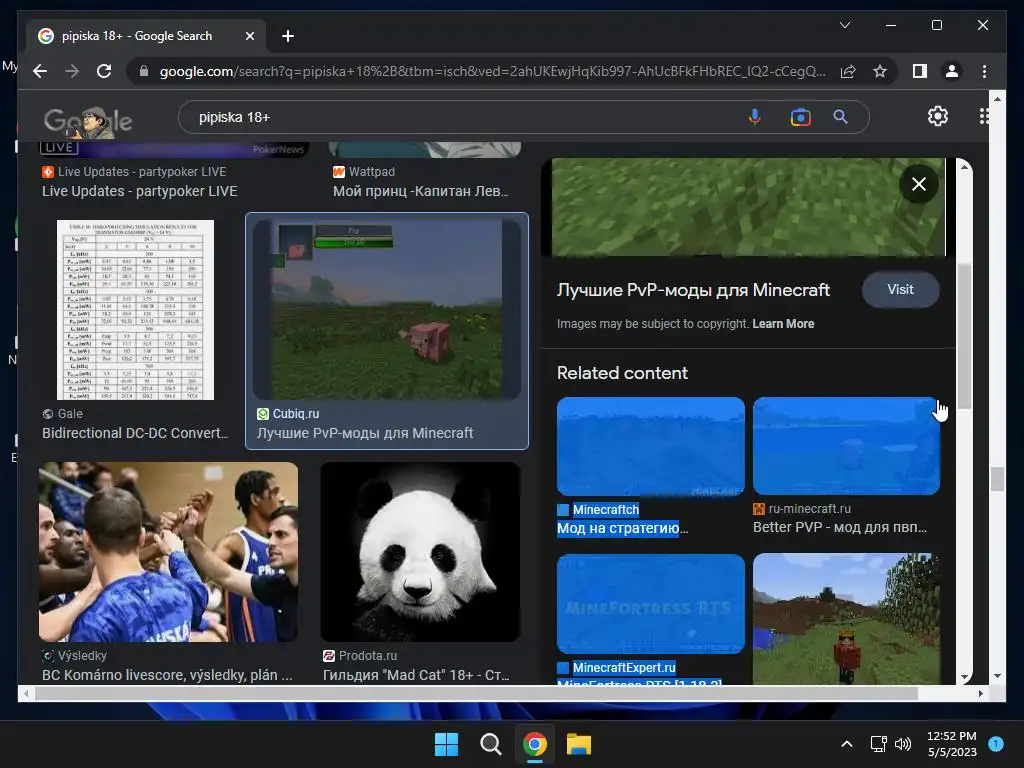Open the Chrome side panel
The image size is (1024, 768).
[920, 71]
